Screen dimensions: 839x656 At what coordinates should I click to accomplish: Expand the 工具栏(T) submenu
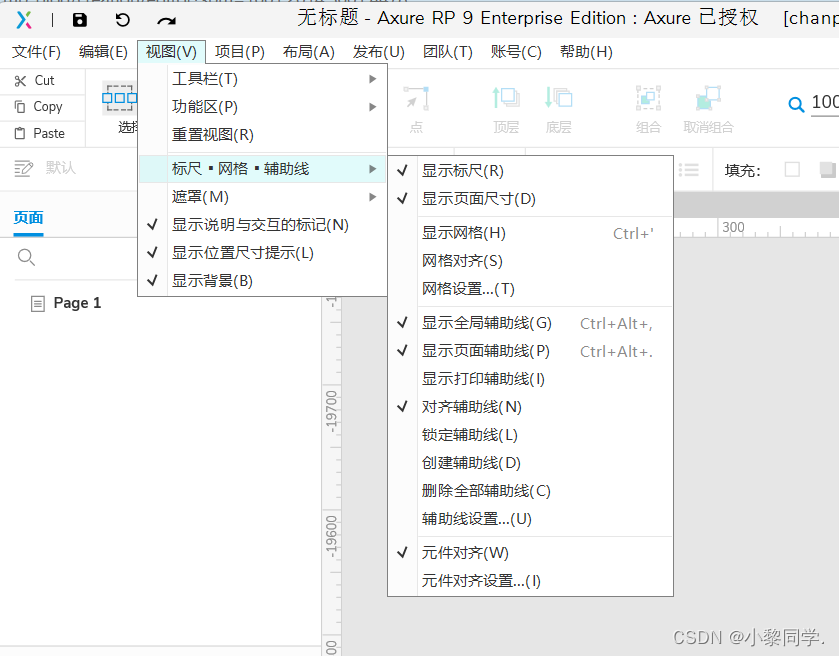[262, 79]
